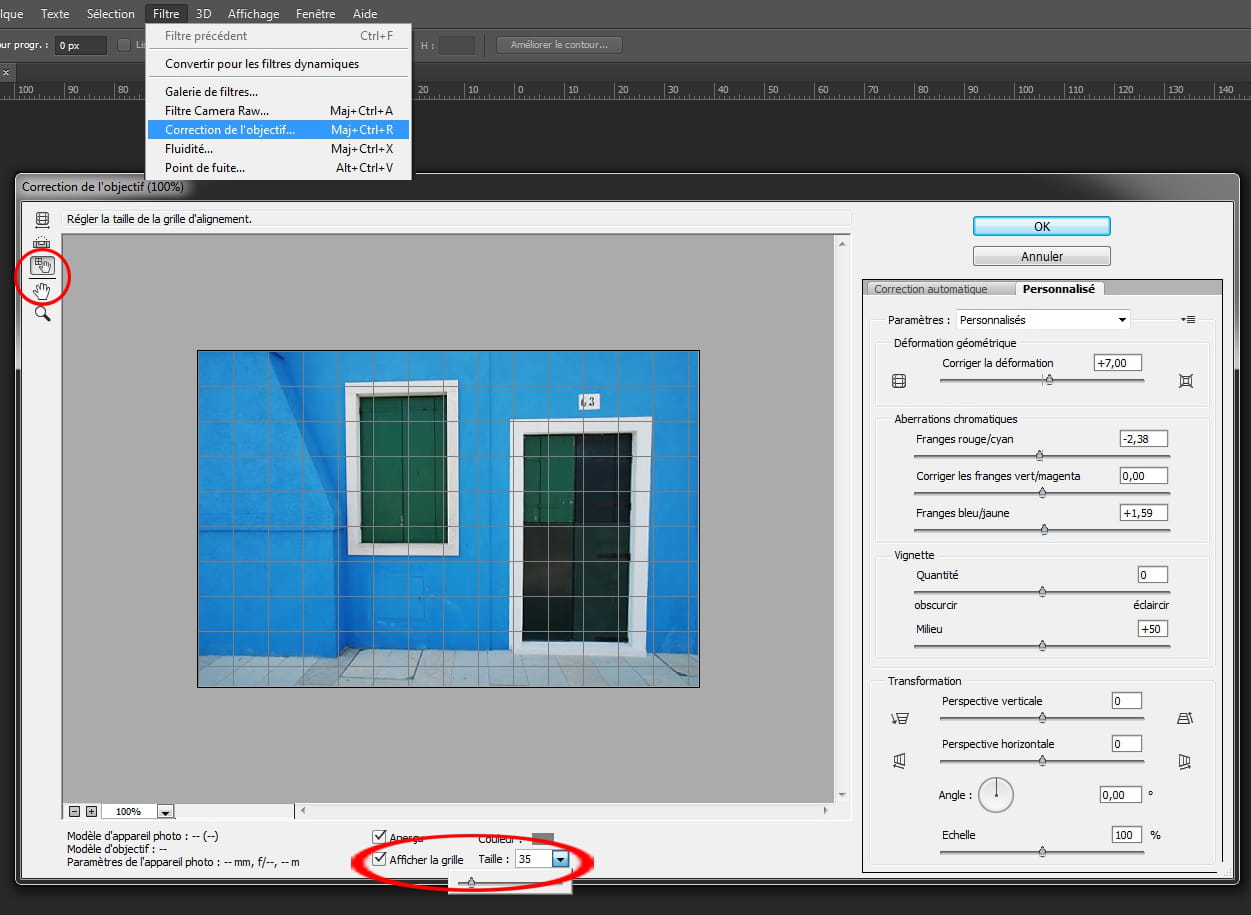Image resolution: width=1251 pixels, height=915 pixels.
Task: Click the Annuler button
Action: [x=1041, y=256]
